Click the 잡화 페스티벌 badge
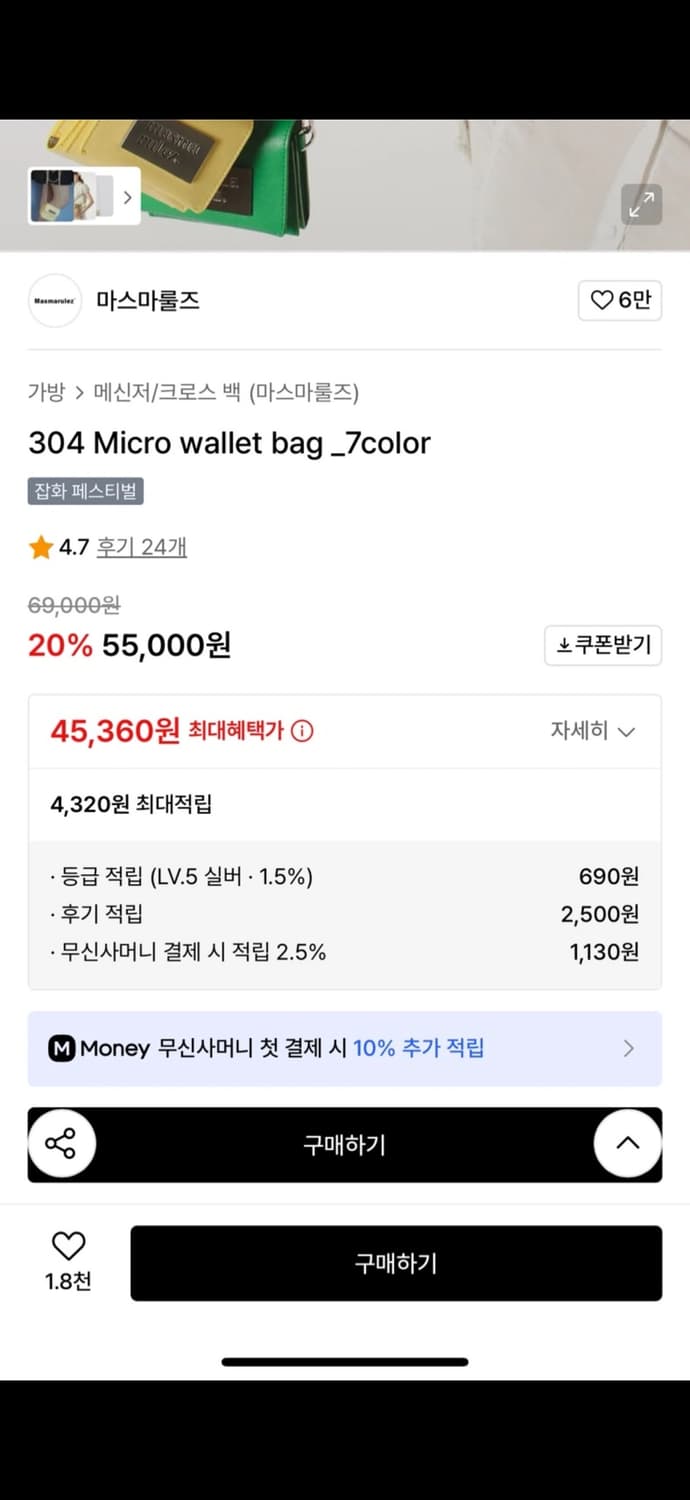 tap(85, 491)
